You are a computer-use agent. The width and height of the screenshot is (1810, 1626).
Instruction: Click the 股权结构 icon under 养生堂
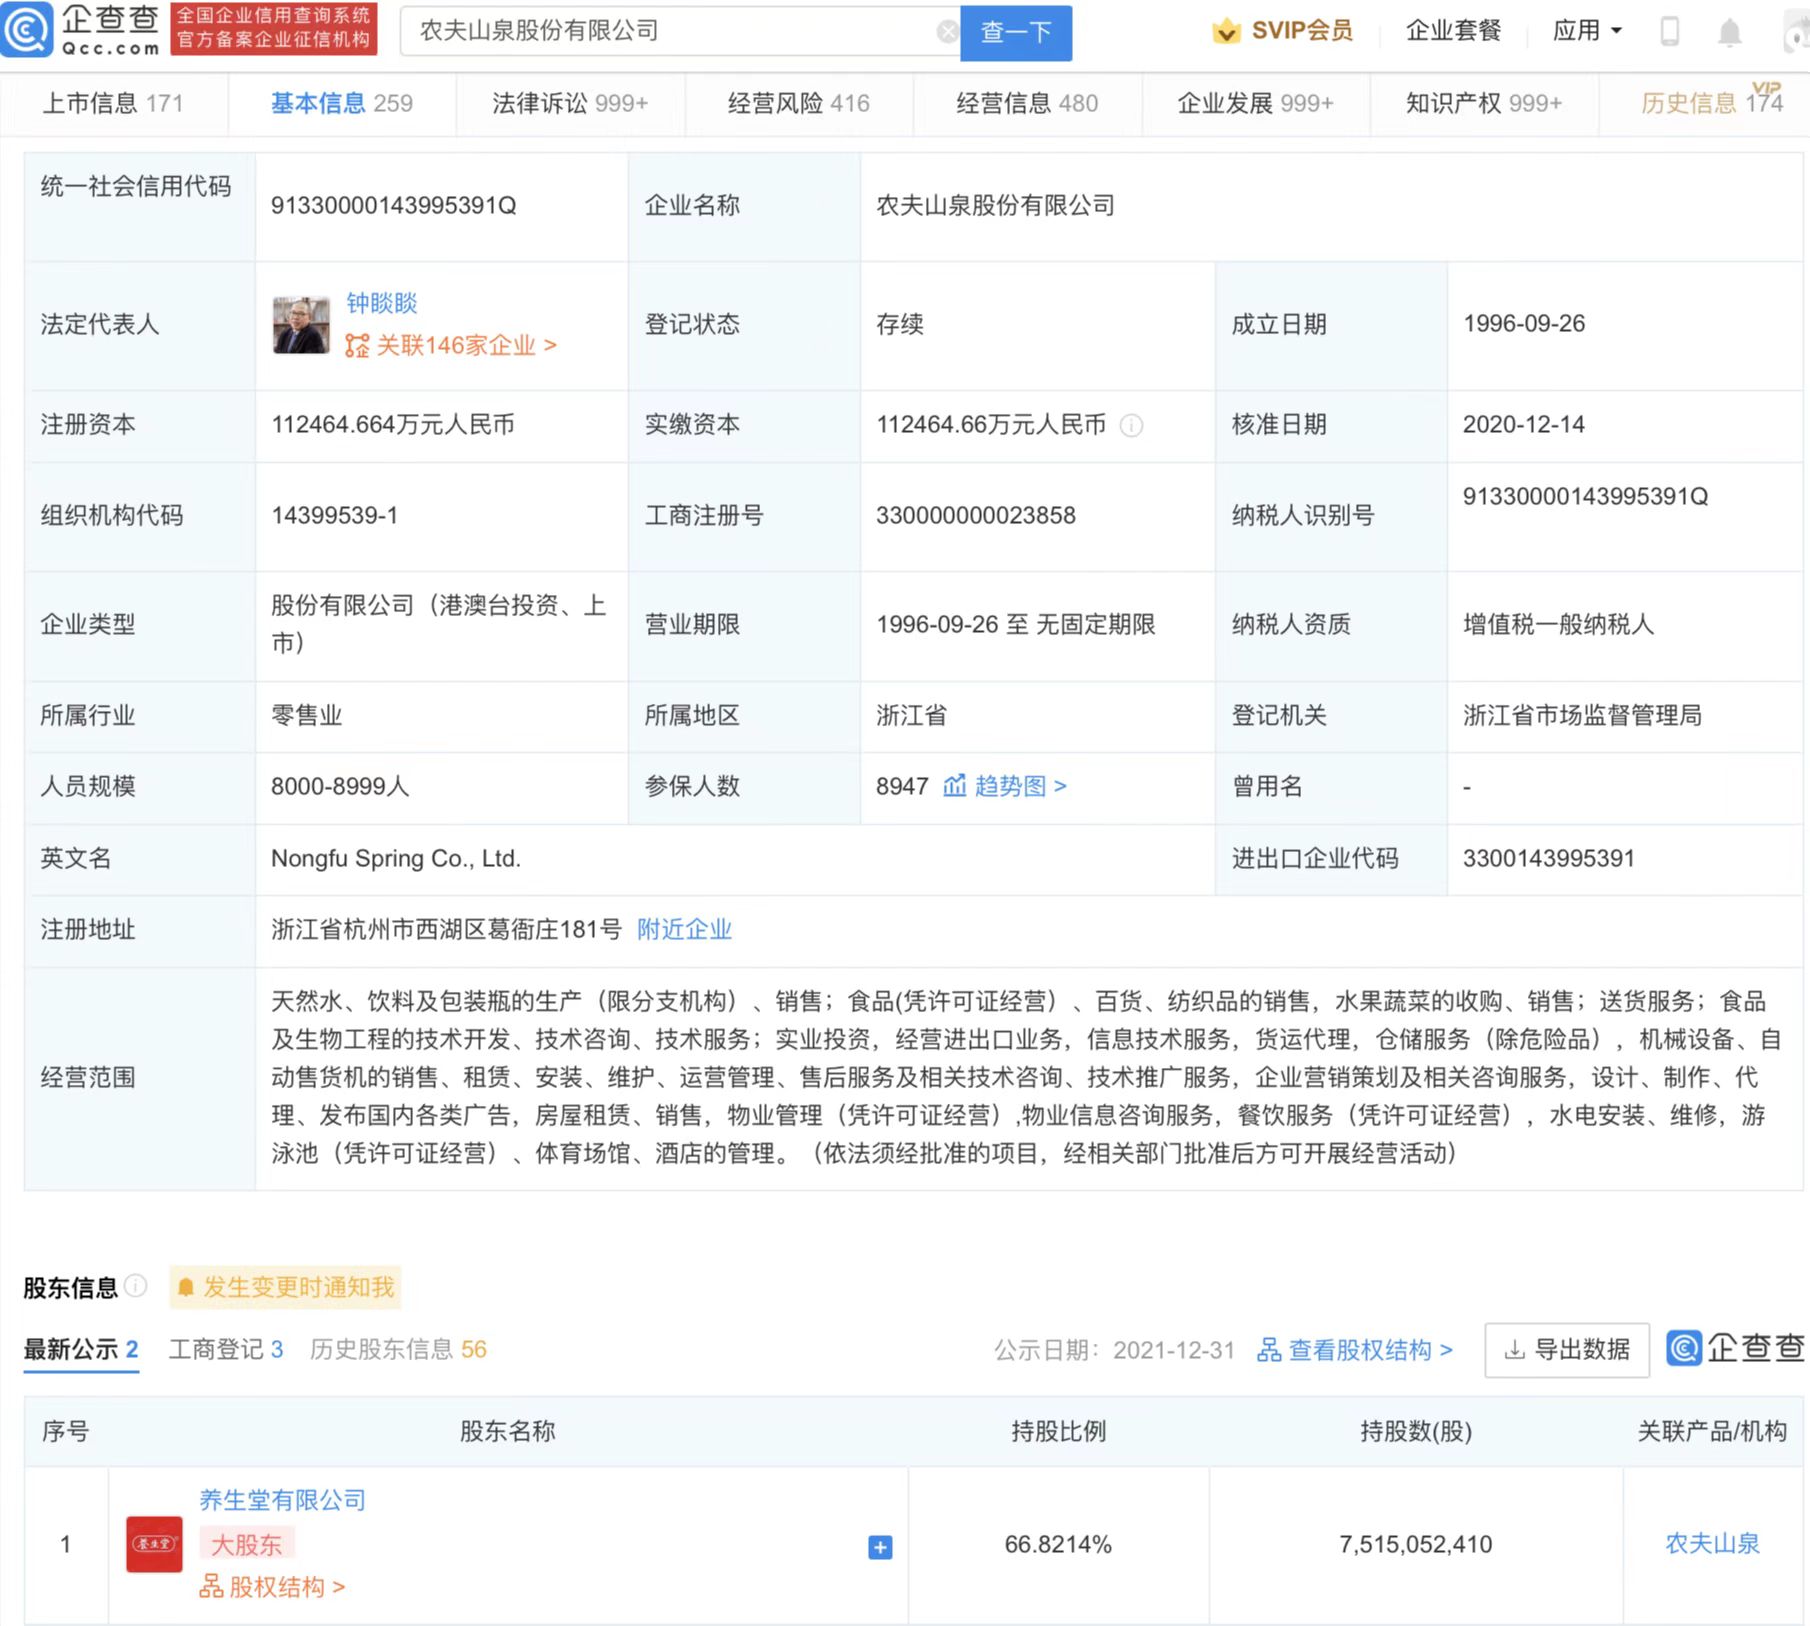211,1586
